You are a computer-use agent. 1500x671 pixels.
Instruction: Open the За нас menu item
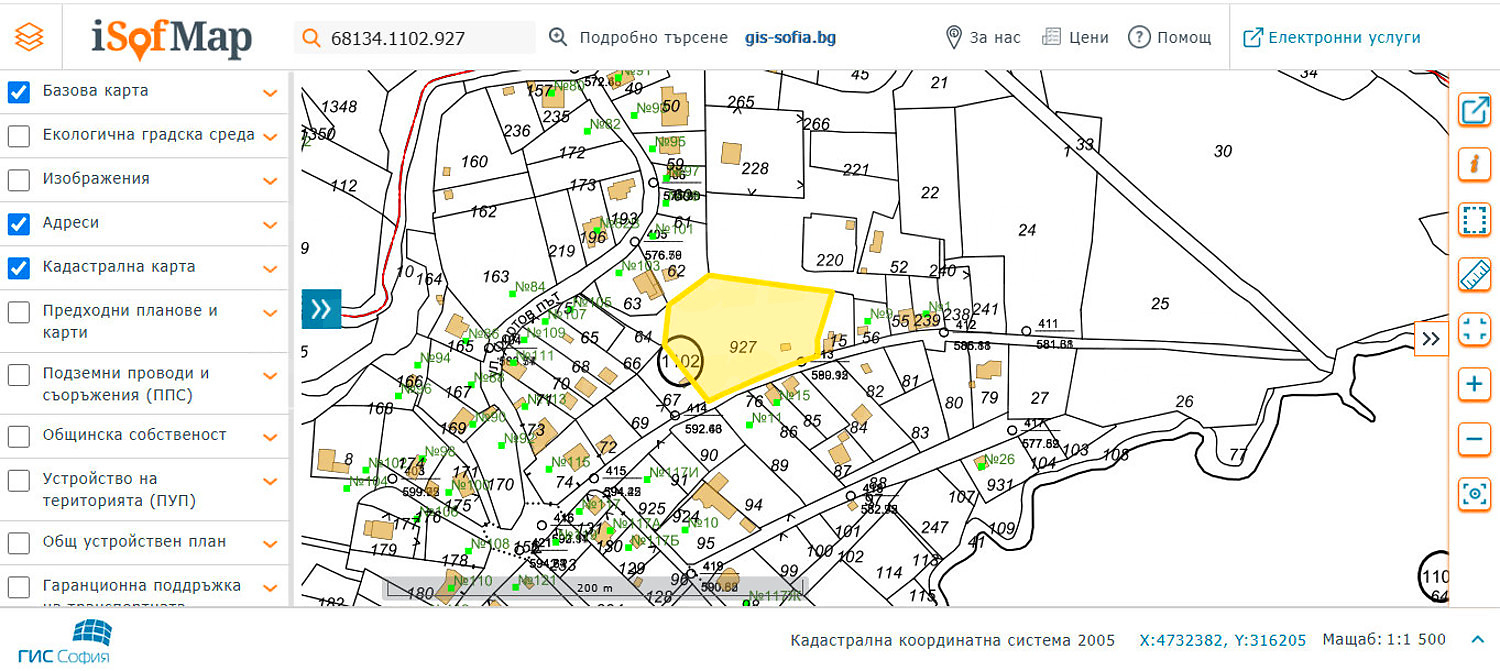coord(983,38)
